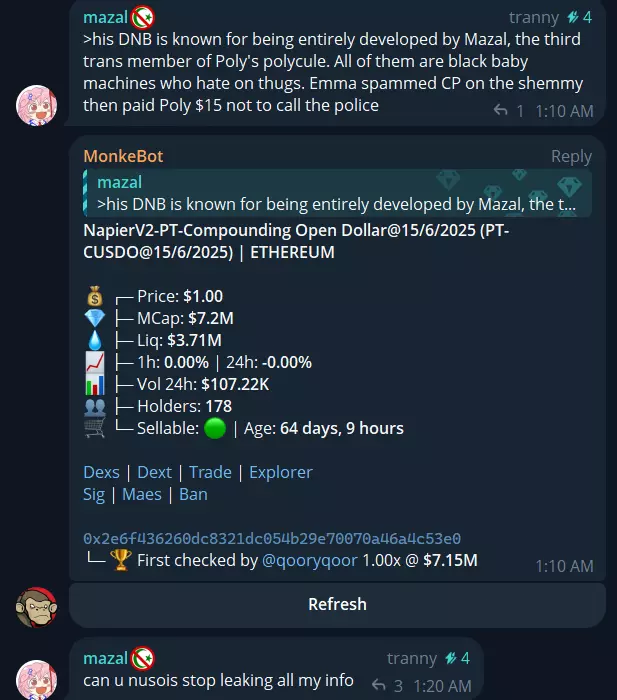Viewport: 617px width, 700px height.
Task: Jump to the quoted mazal message preview
Action: (x=338, y=193)
